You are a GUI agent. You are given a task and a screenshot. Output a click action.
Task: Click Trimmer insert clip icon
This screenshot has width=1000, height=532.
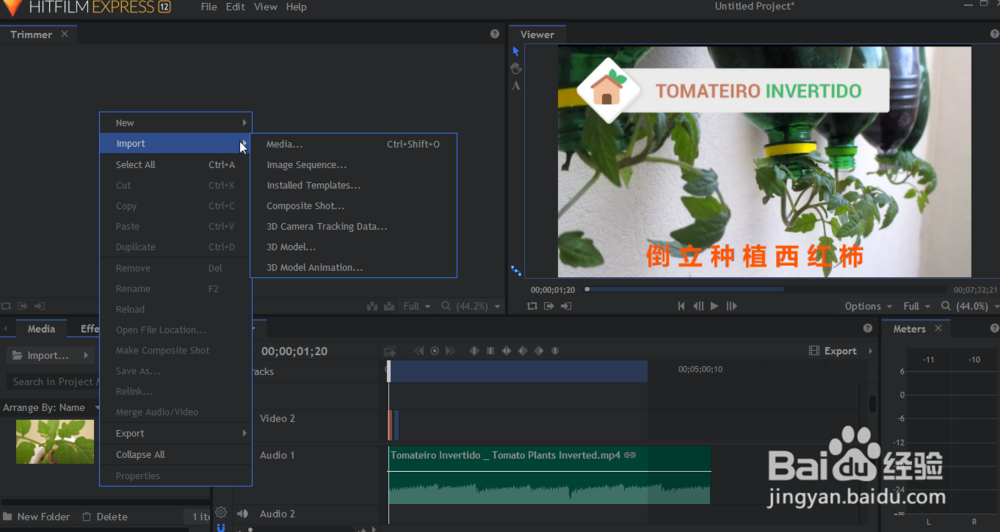point(372,306)
